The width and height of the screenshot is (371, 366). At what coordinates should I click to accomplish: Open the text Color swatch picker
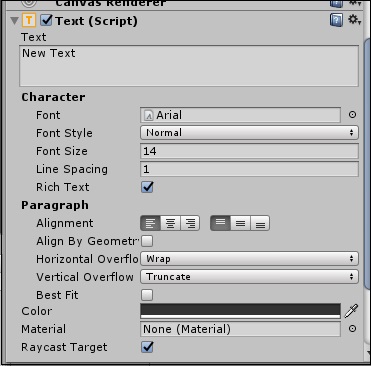point(240,311)
